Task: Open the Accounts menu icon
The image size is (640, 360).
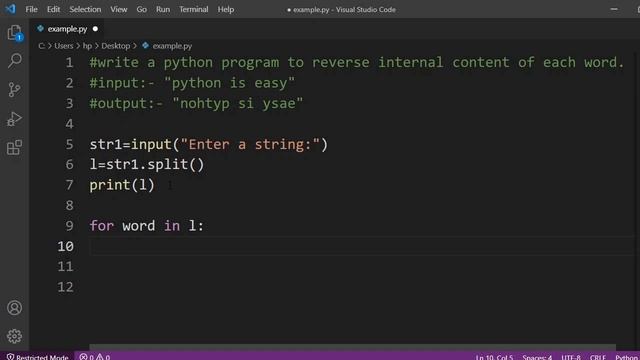Action: pyautogui.click(x=14, y=308)
